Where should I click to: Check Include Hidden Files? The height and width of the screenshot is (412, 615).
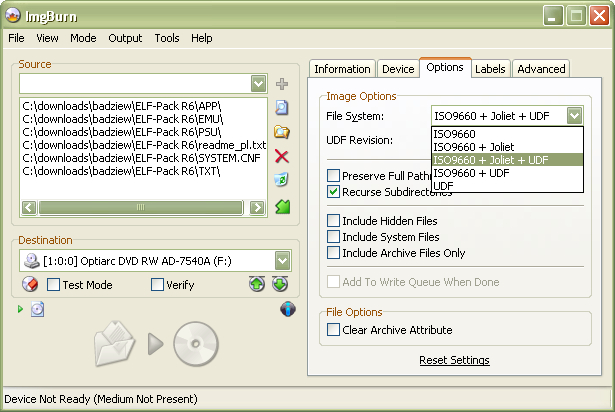point(333,221)
